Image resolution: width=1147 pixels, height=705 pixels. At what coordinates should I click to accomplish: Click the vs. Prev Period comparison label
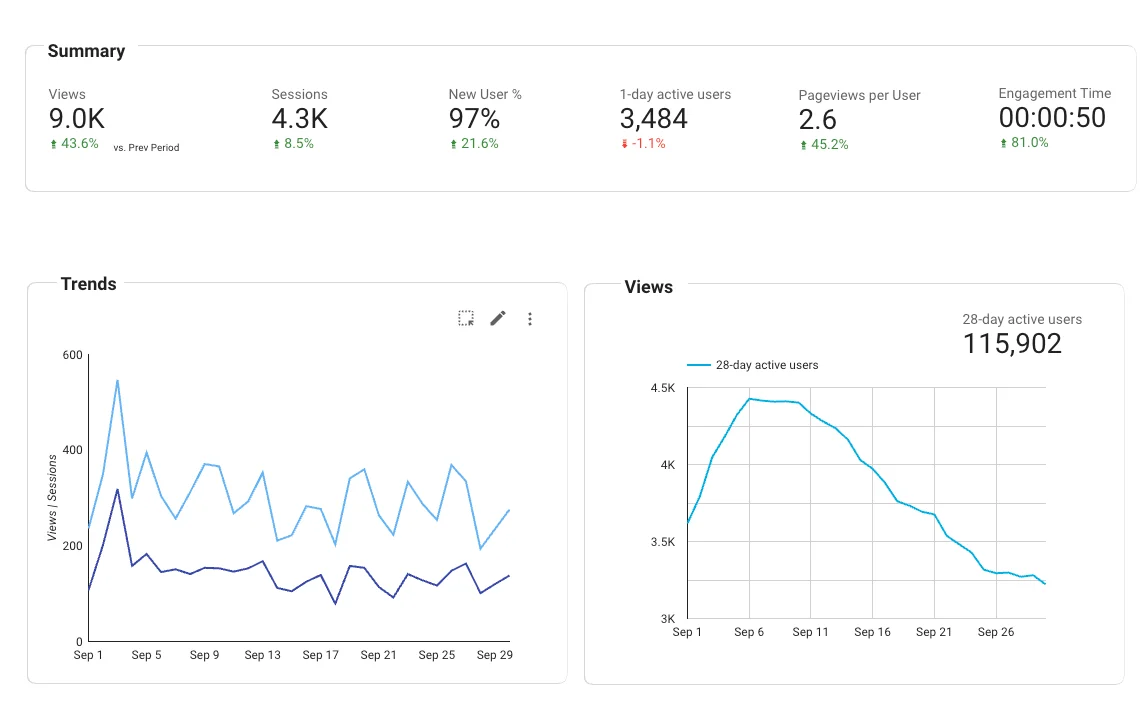pyautogui.click(x=146, y=148)
